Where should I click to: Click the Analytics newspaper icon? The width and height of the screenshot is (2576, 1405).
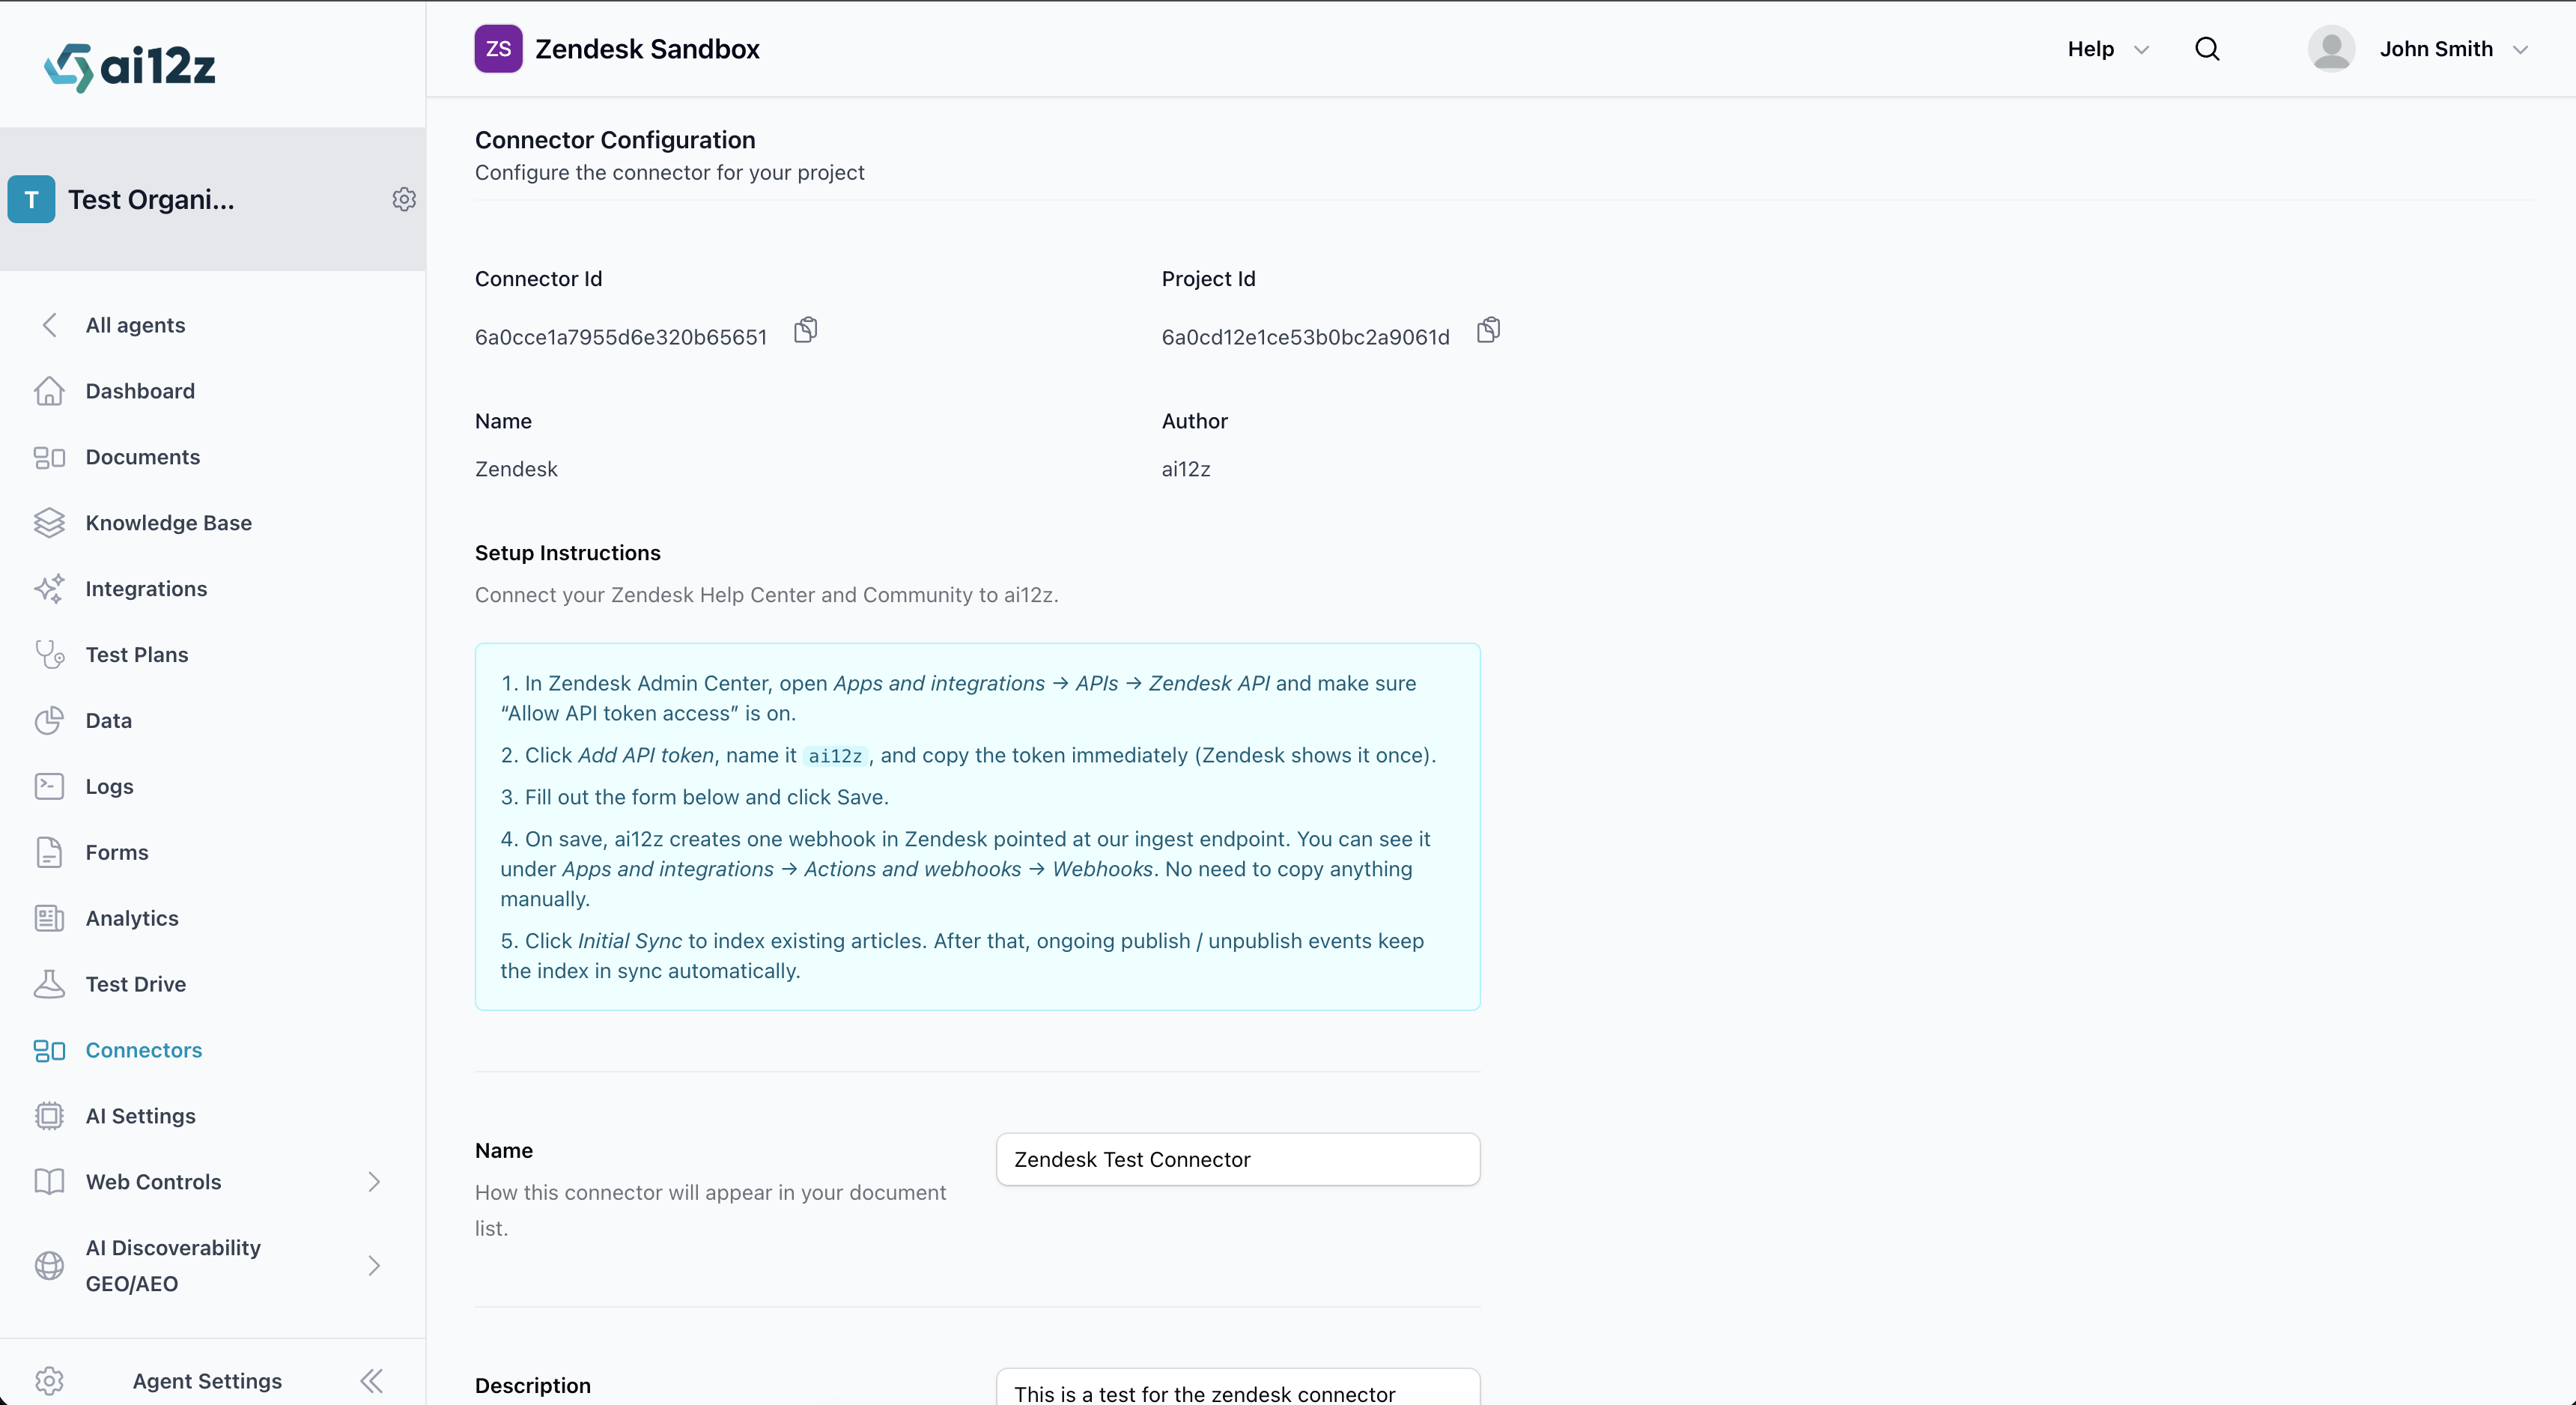point(49,919)
